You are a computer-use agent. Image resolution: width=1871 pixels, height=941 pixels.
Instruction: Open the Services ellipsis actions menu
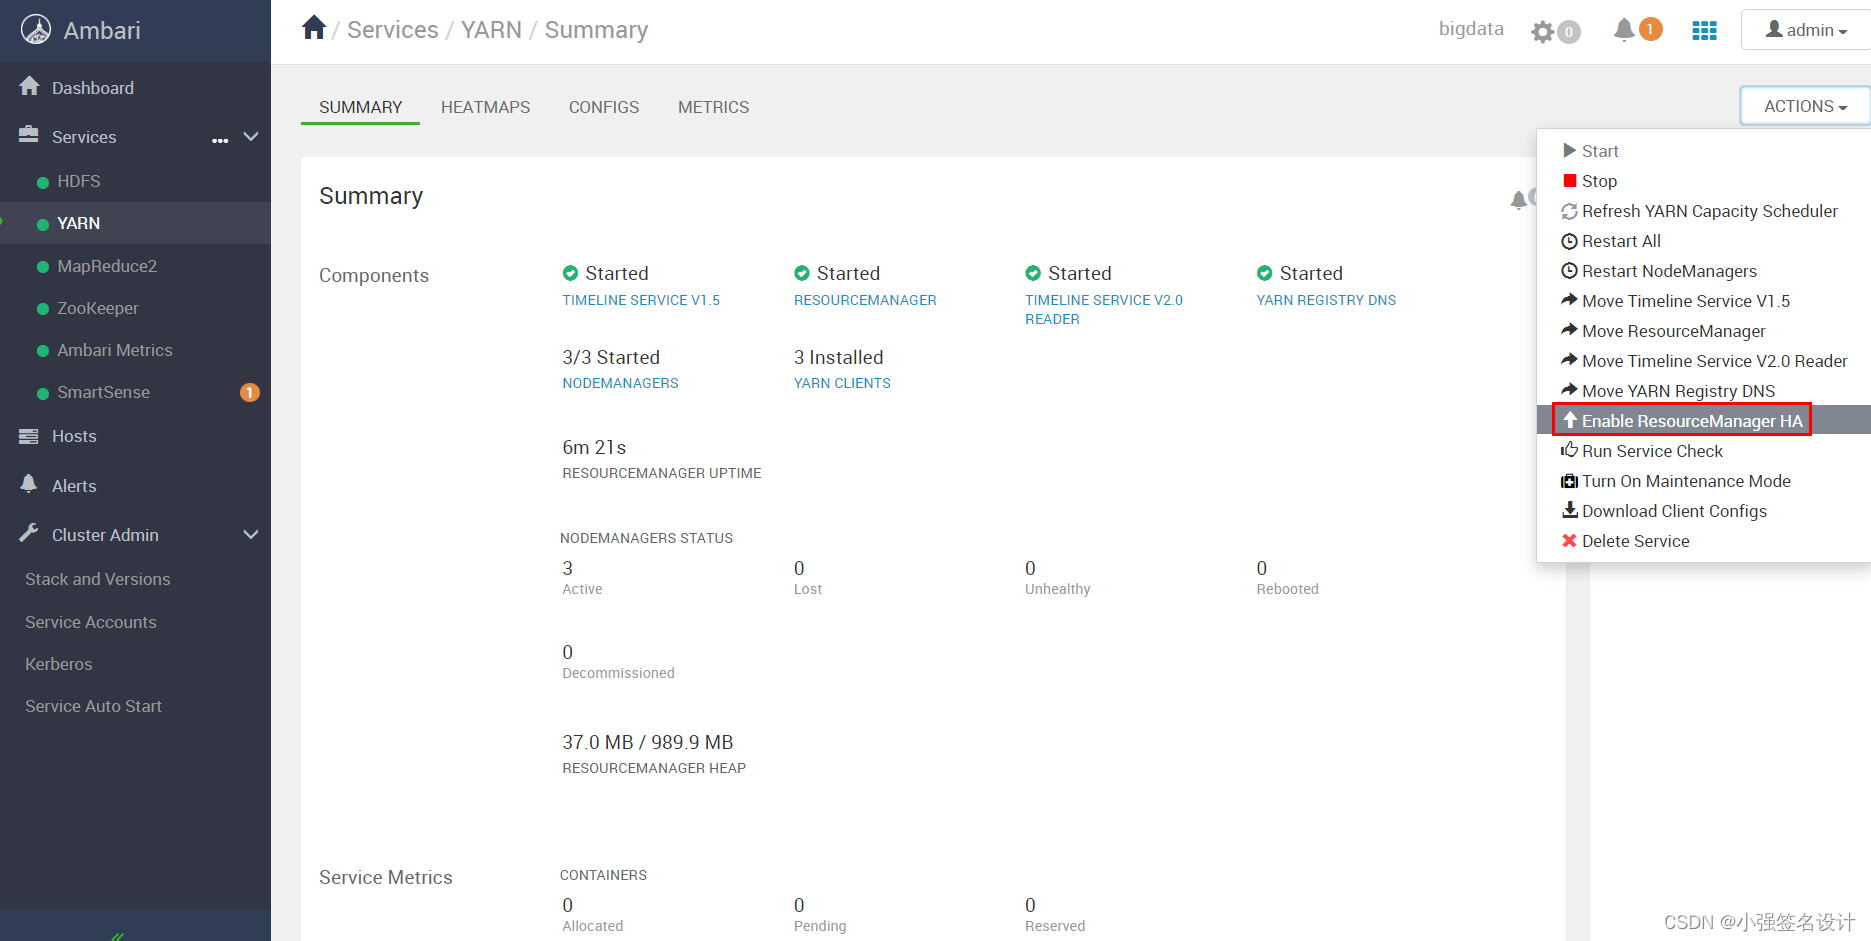point(220,140)
